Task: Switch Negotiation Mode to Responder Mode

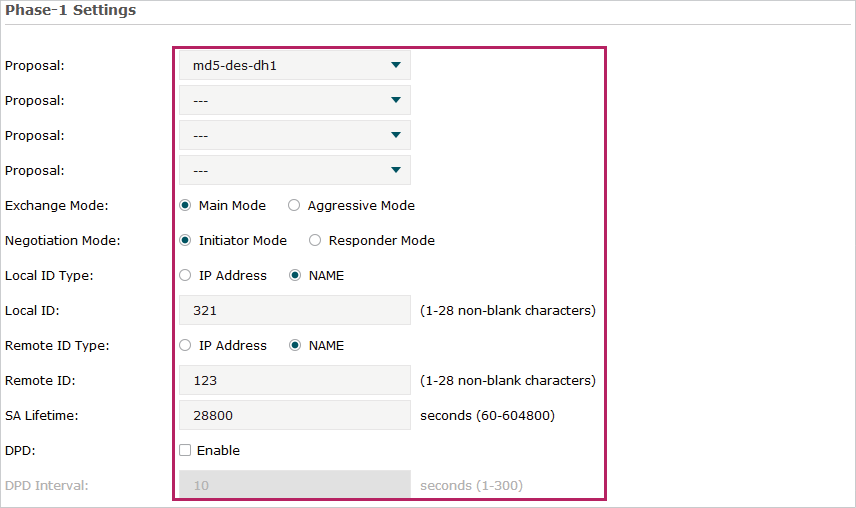Action: click(x=315, y=241)
